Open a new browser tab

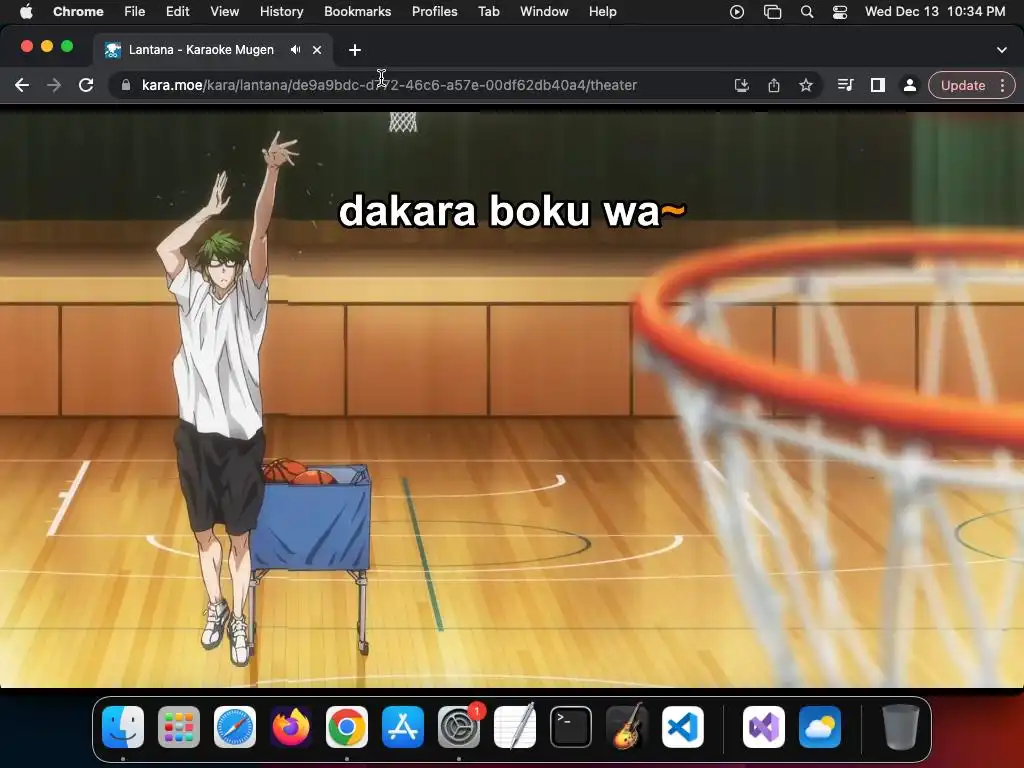point(355,50)
